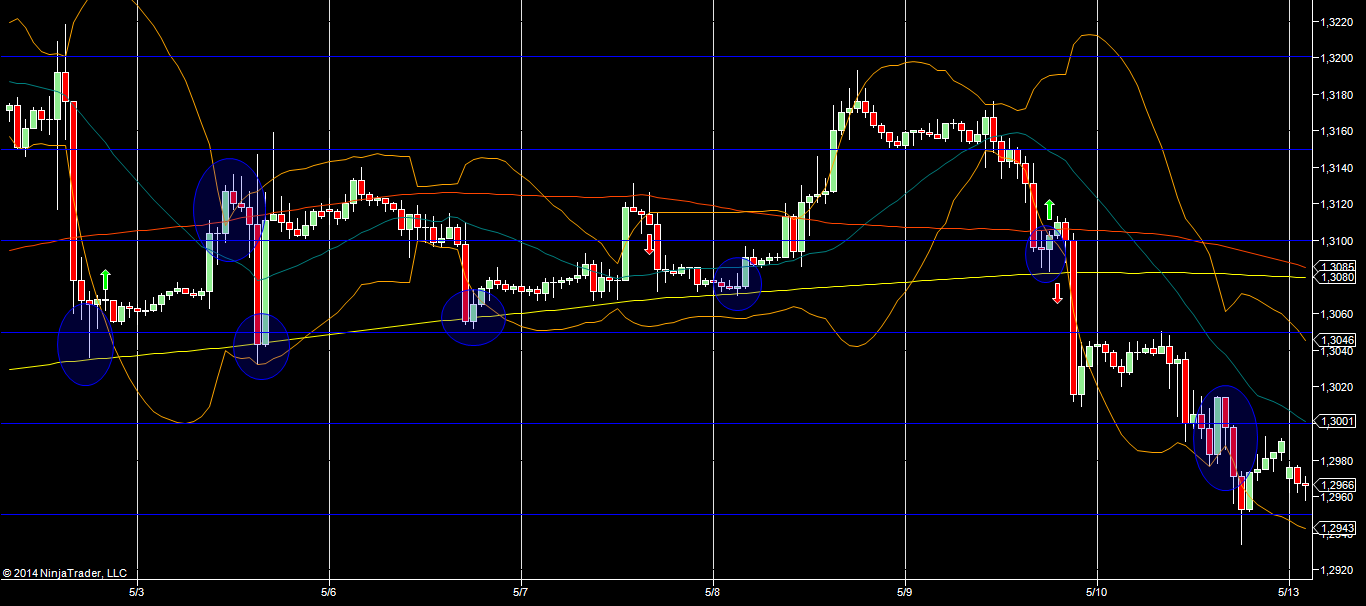Select the 1,3001 price marker tag

point(1337,422)
